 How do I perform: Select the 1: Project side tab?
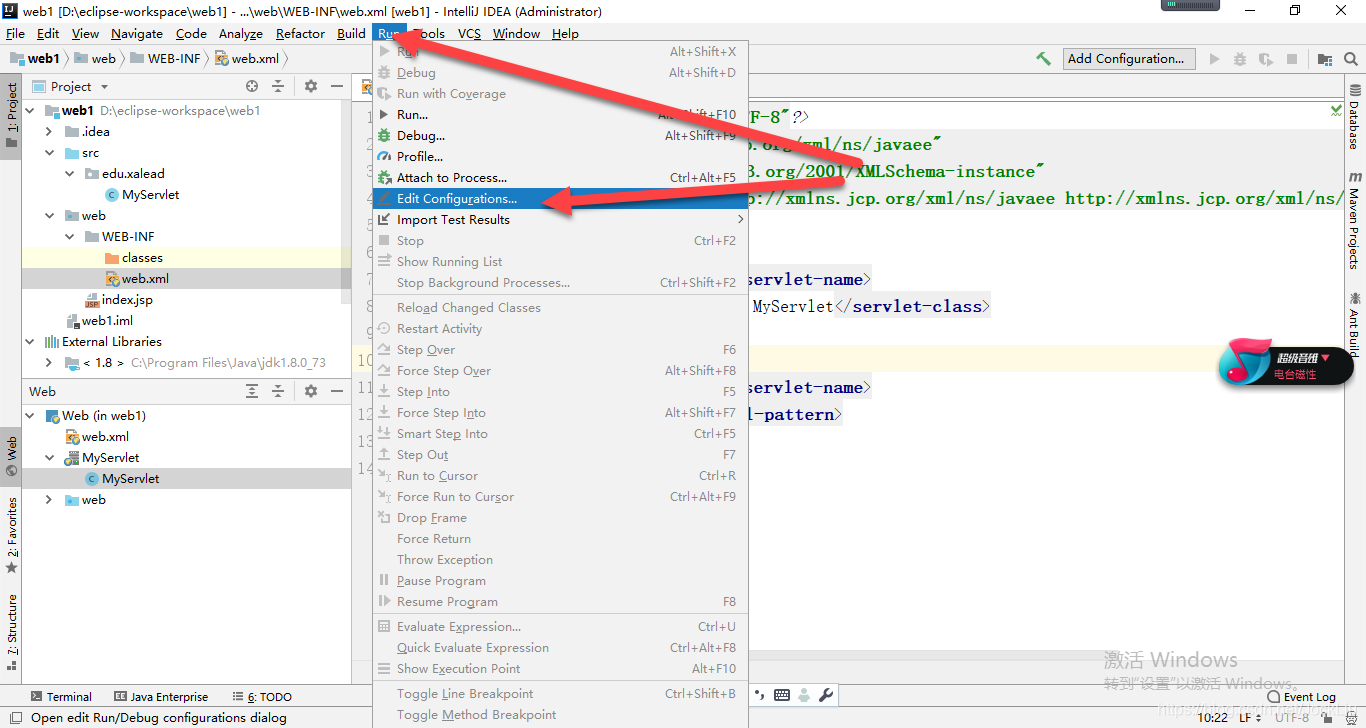click(x=11, y=116)
